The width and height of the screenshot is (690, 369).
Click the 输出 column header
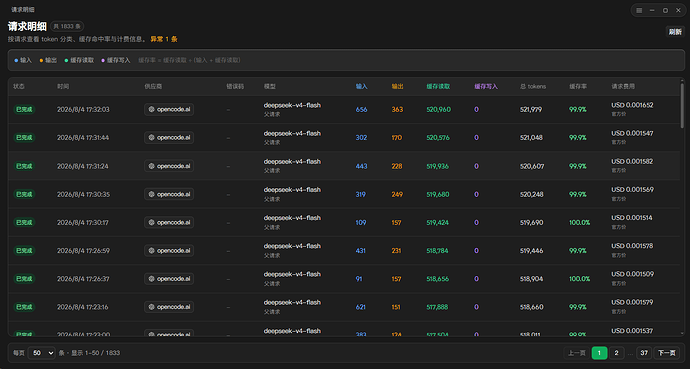(397, 86)
